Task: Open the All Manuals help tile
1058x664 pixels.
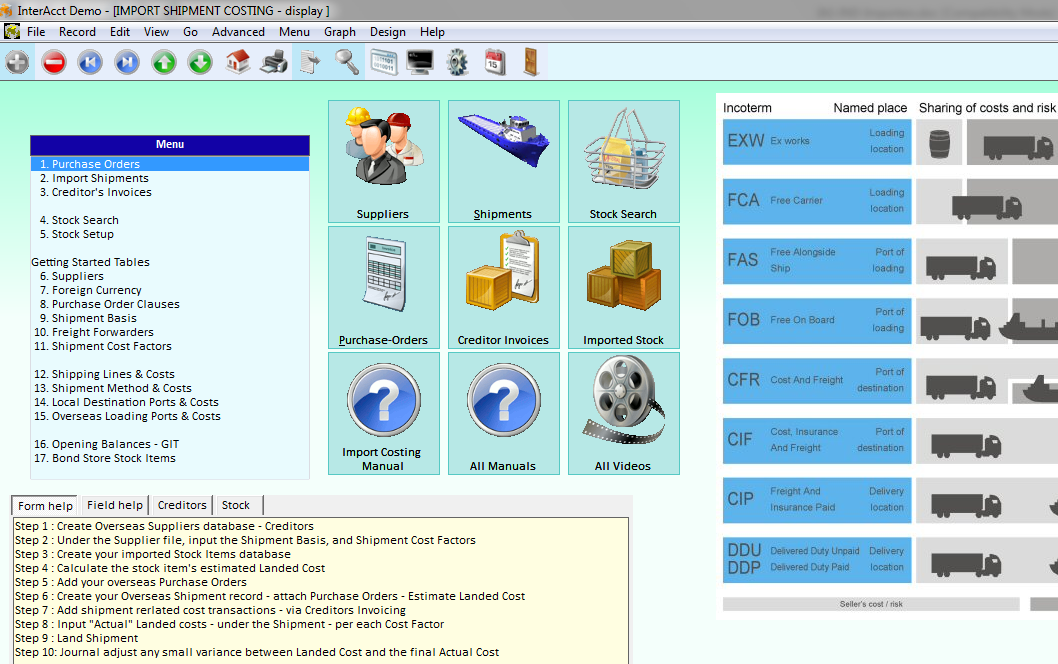Action: (503, 414)
